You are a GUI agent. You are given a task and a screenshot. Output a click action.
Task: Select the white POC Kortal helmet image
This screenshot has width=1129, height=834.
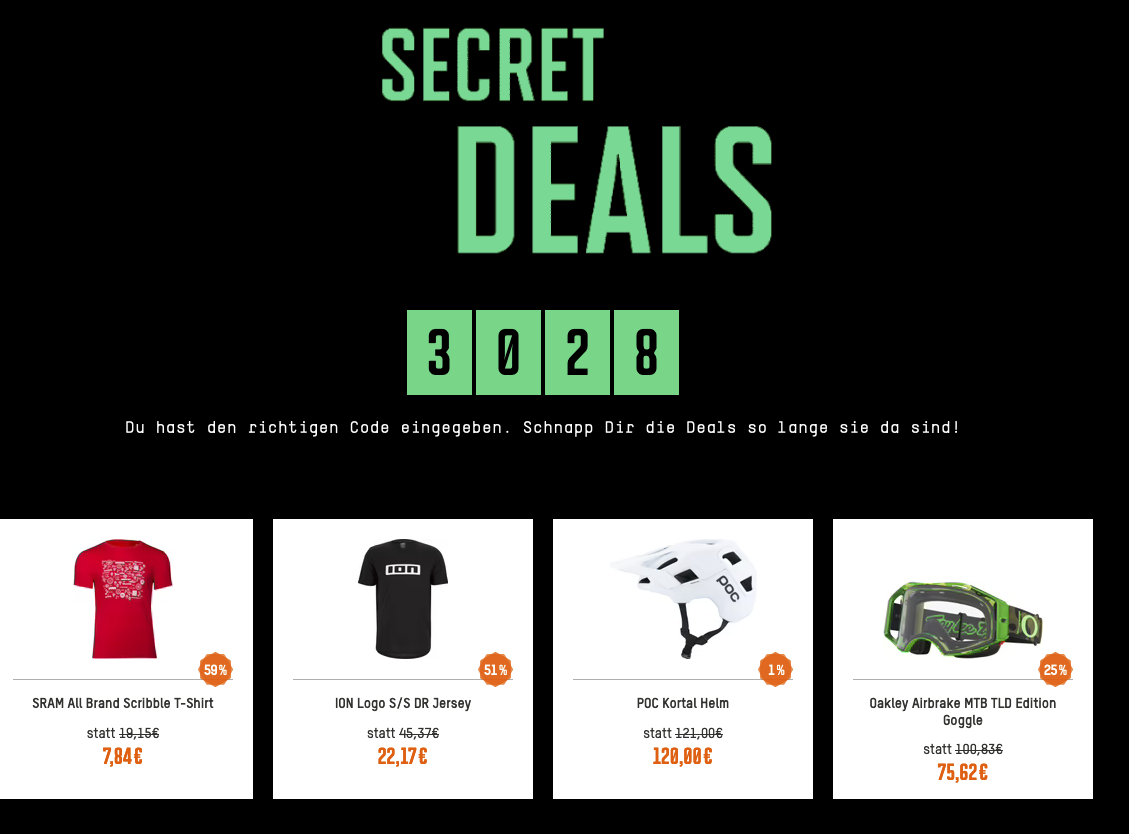[x=683, y=599]
